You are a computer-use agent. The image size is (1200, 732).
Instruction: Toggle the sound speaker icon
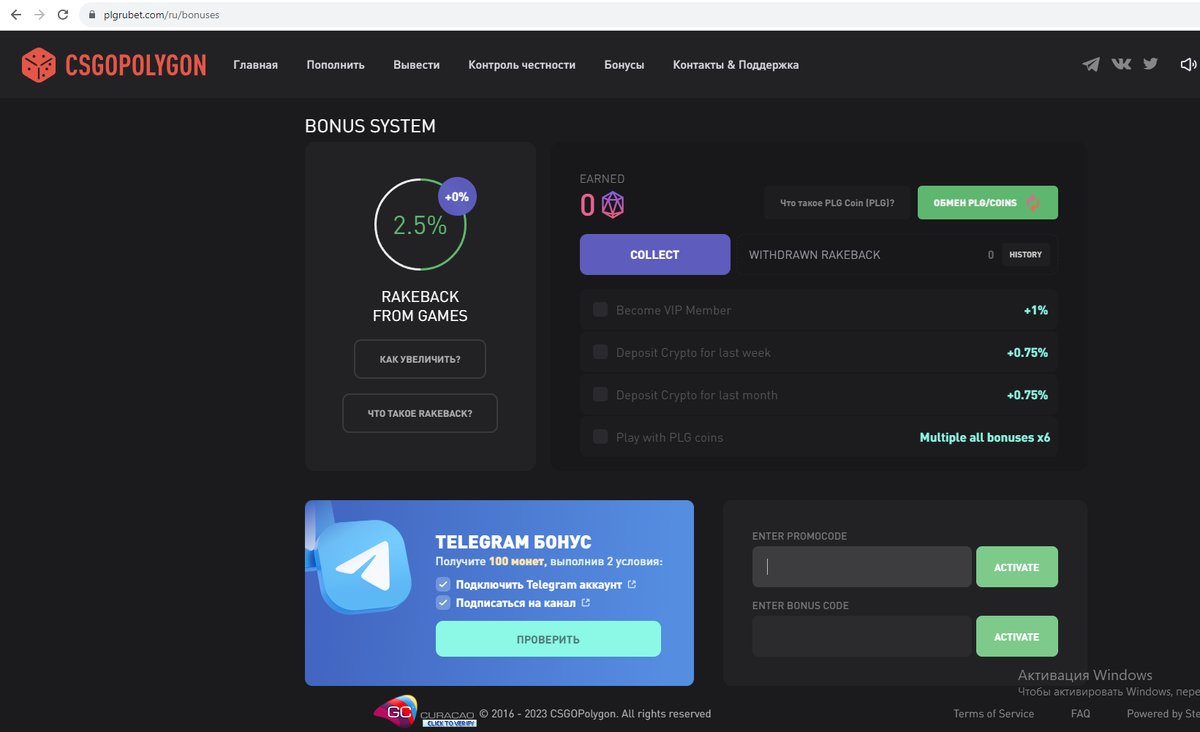pos(1188,65)
